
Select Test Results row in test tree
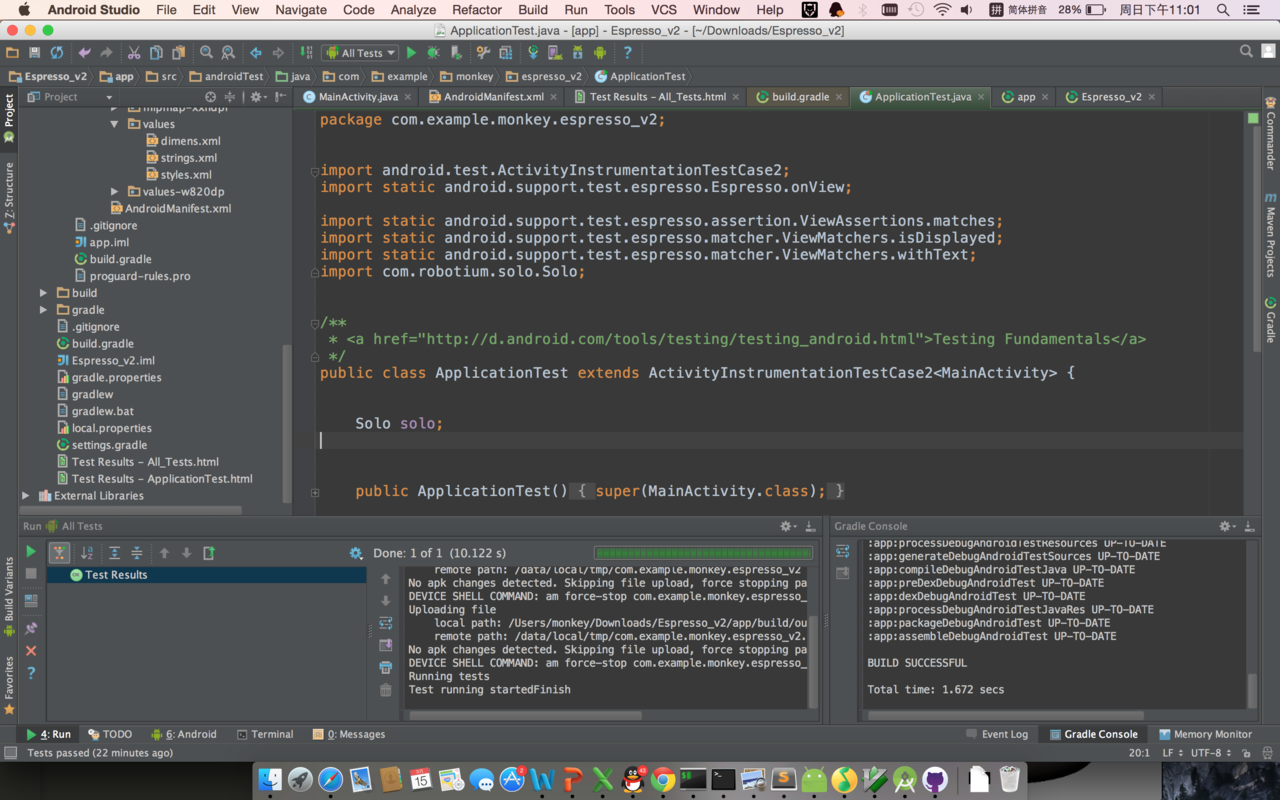206,575
